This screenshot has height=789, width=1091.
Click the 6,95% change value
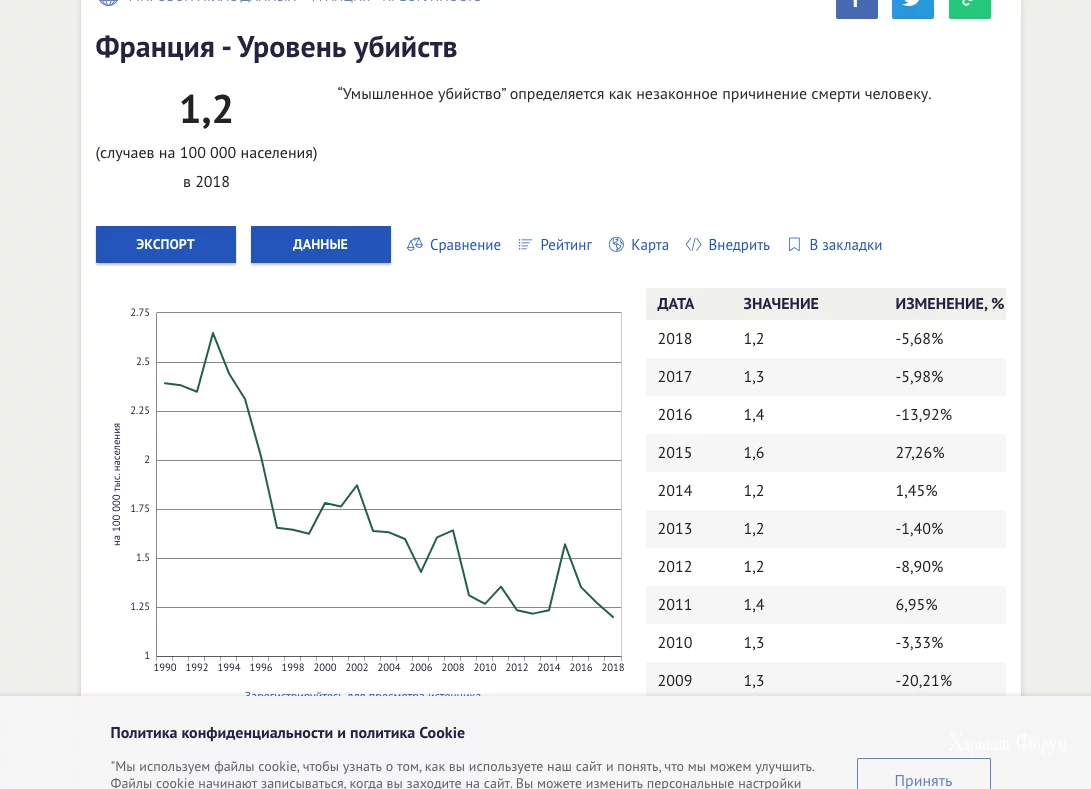(x=916, y=605)
